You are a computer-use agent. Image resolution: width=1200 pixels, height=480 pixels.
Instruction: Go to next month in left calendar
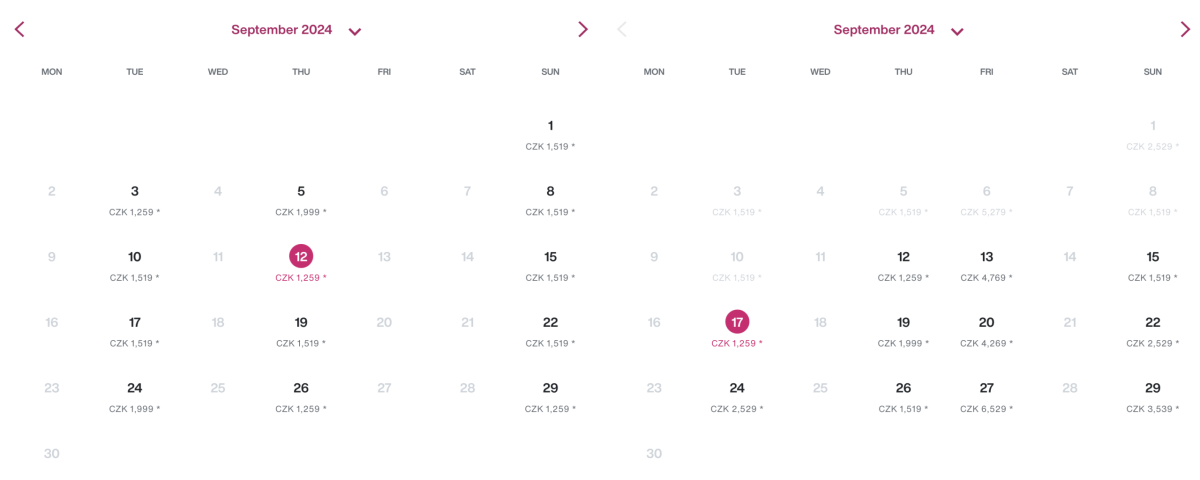point(583,30)
